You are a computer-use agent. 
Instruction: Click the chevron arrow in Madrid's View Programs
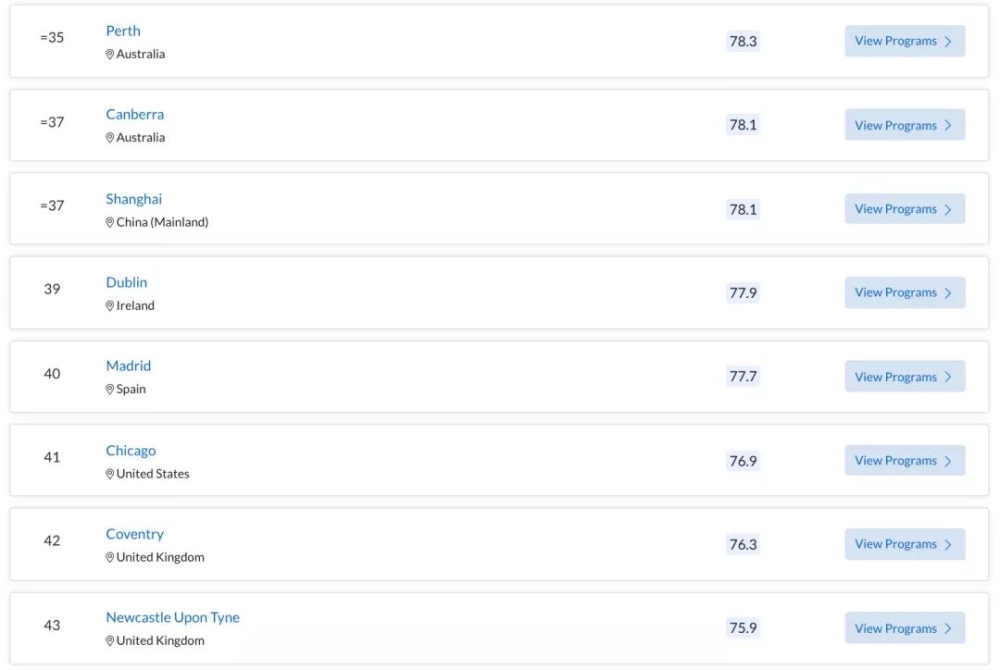coord(948,377)
